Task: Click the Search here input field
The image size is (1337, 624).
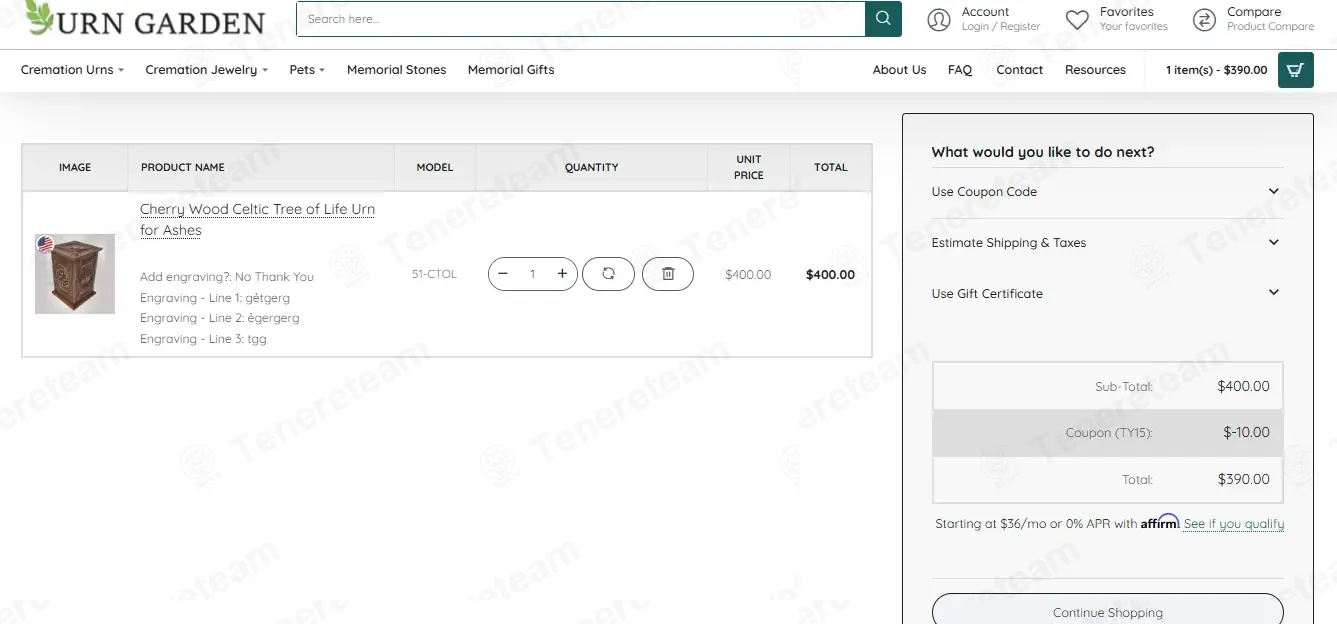Action: pos(581,19)
